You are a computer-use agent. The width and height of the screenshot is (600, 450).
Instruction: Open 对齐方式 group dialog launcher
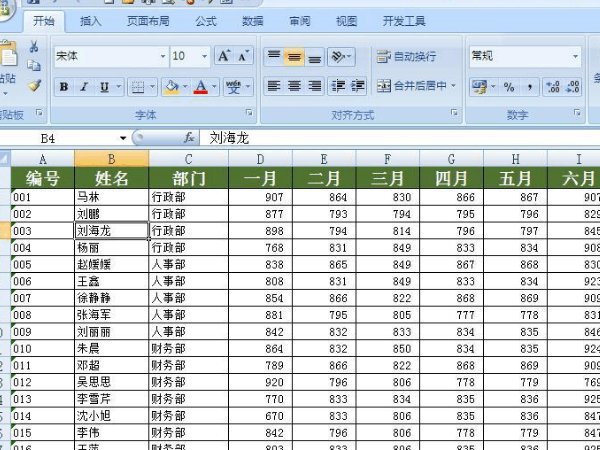tap(454, 112)
